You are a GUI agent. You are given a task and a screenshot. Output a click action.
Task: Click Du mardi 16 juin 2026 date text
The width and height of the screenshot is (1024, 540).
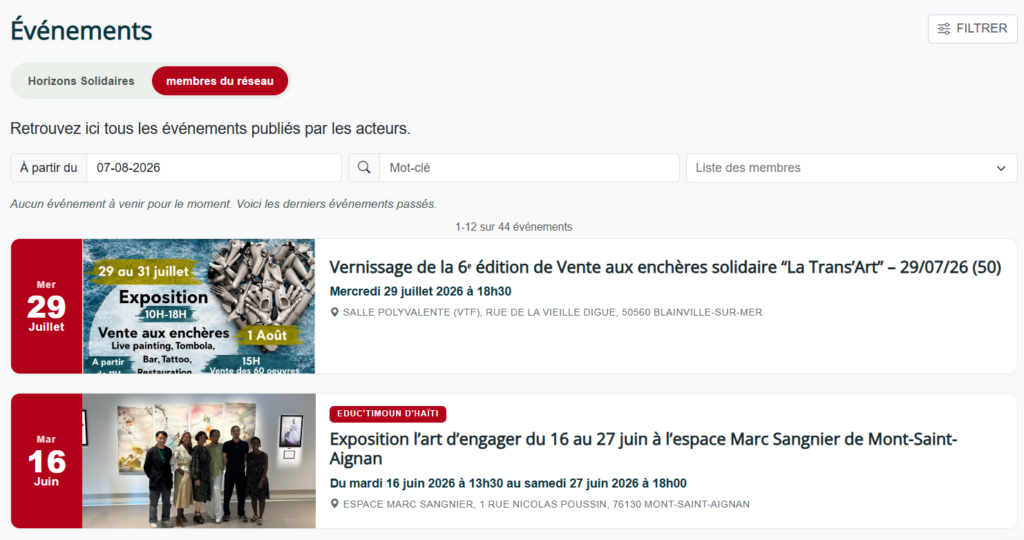(x=508, y=484)
